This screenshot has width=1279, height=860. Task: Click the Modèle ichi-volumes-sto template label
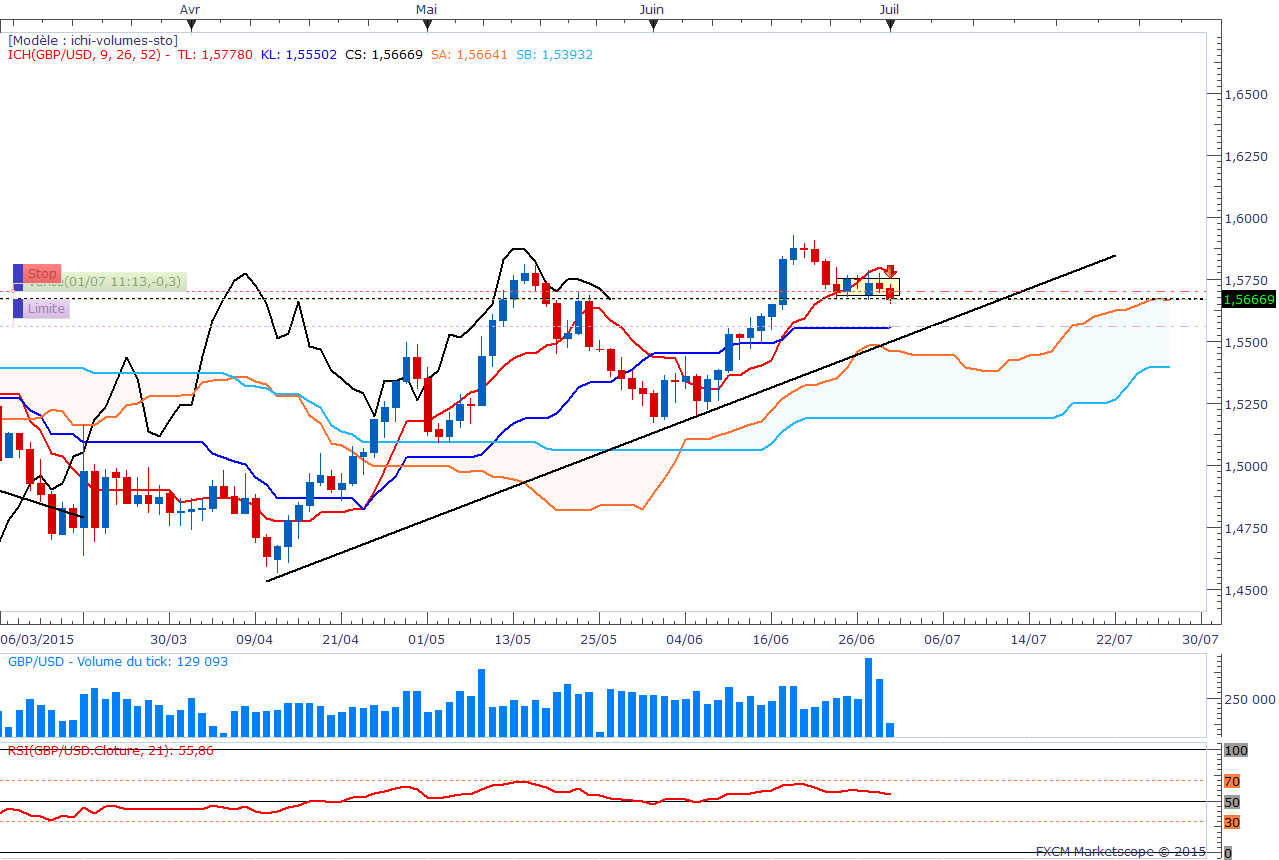tap(93, 40)
